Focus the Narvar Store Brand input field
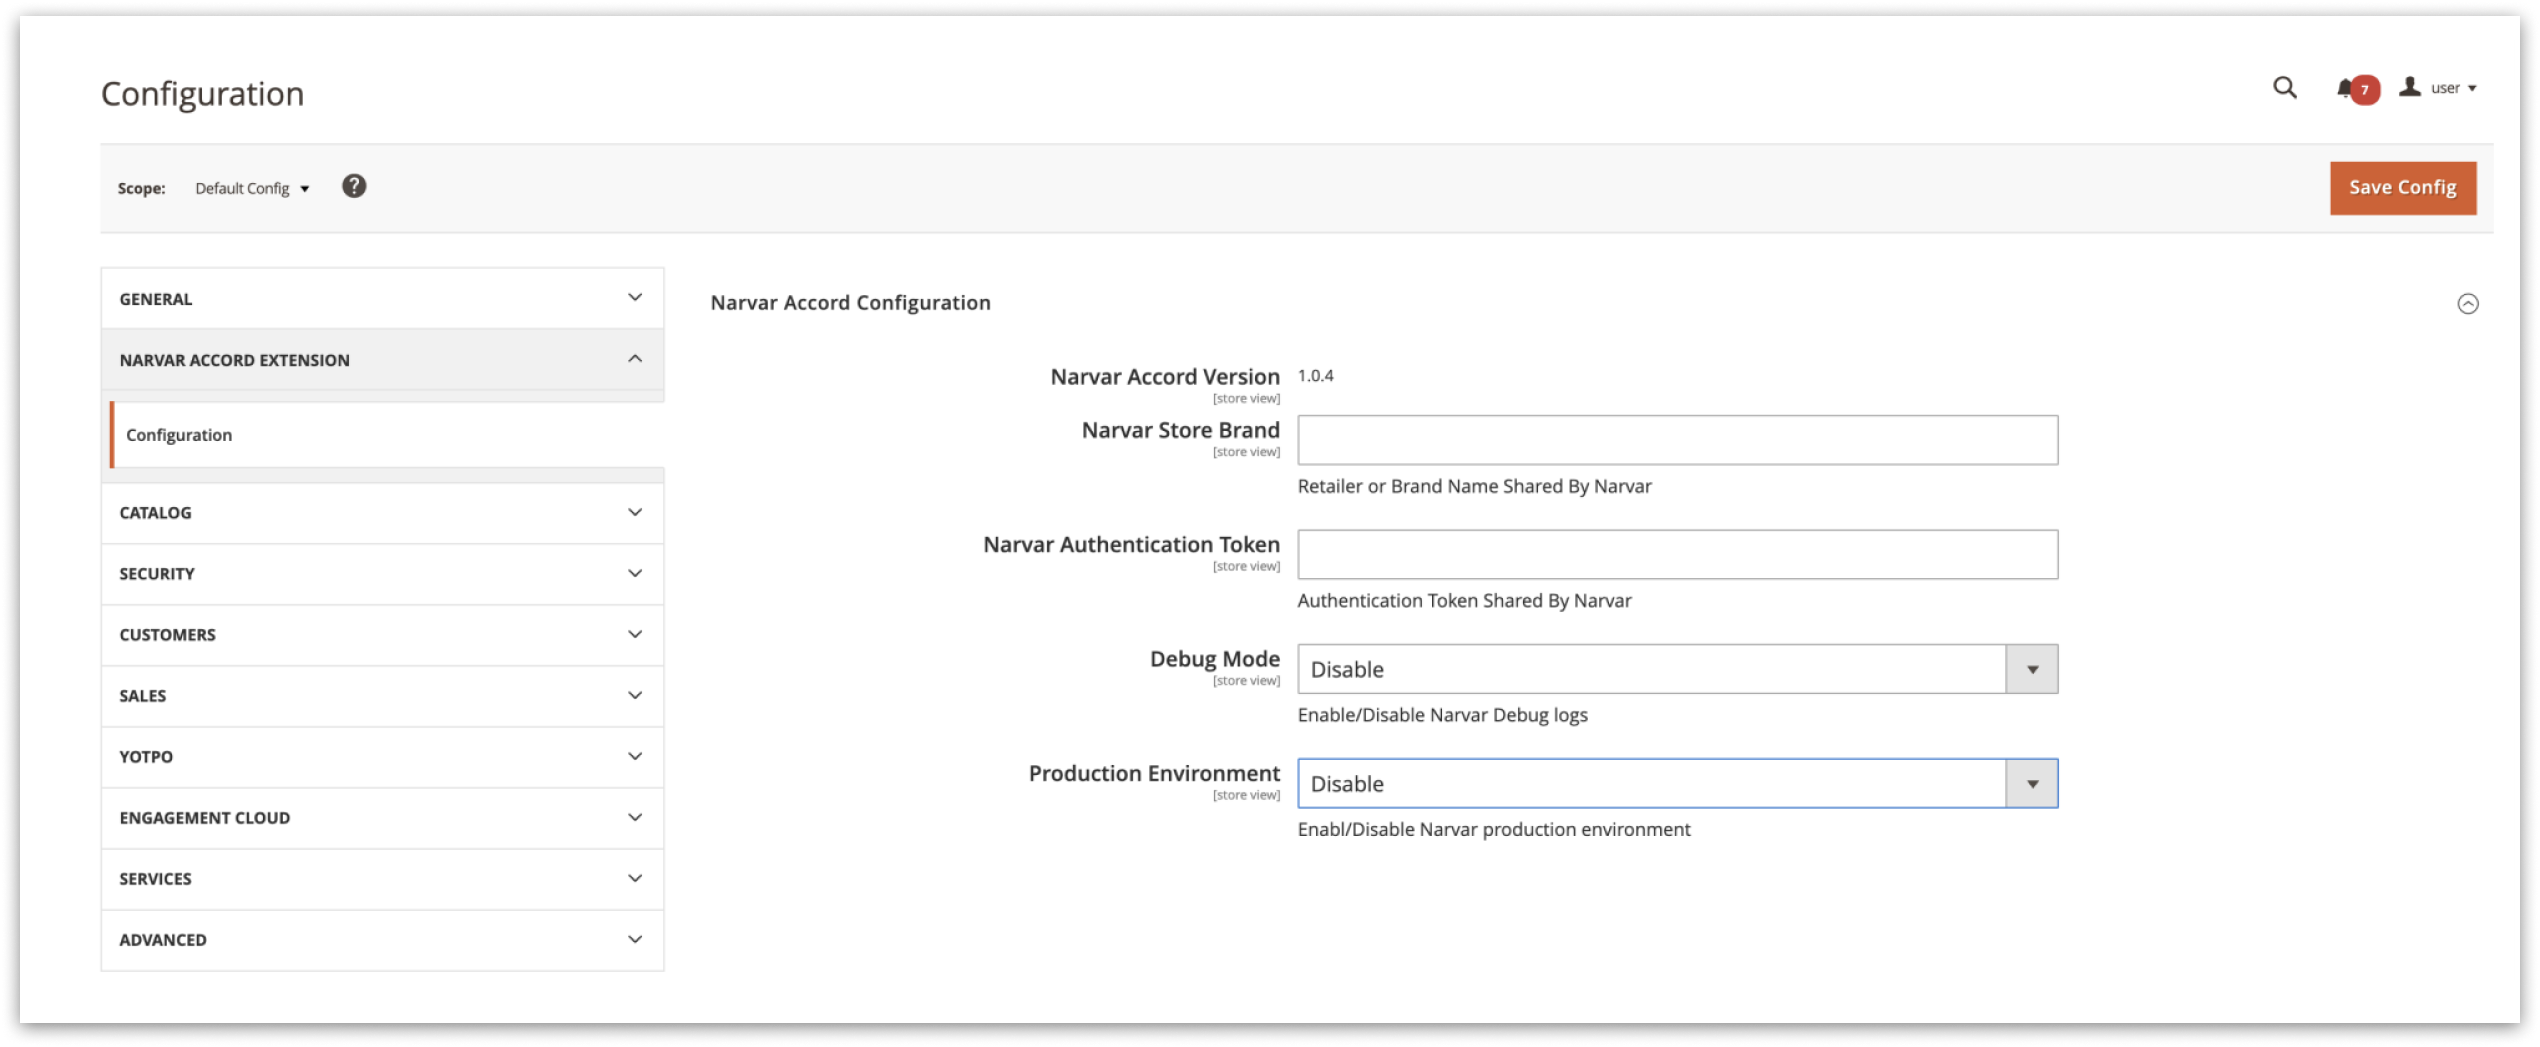 point(1677,440)
